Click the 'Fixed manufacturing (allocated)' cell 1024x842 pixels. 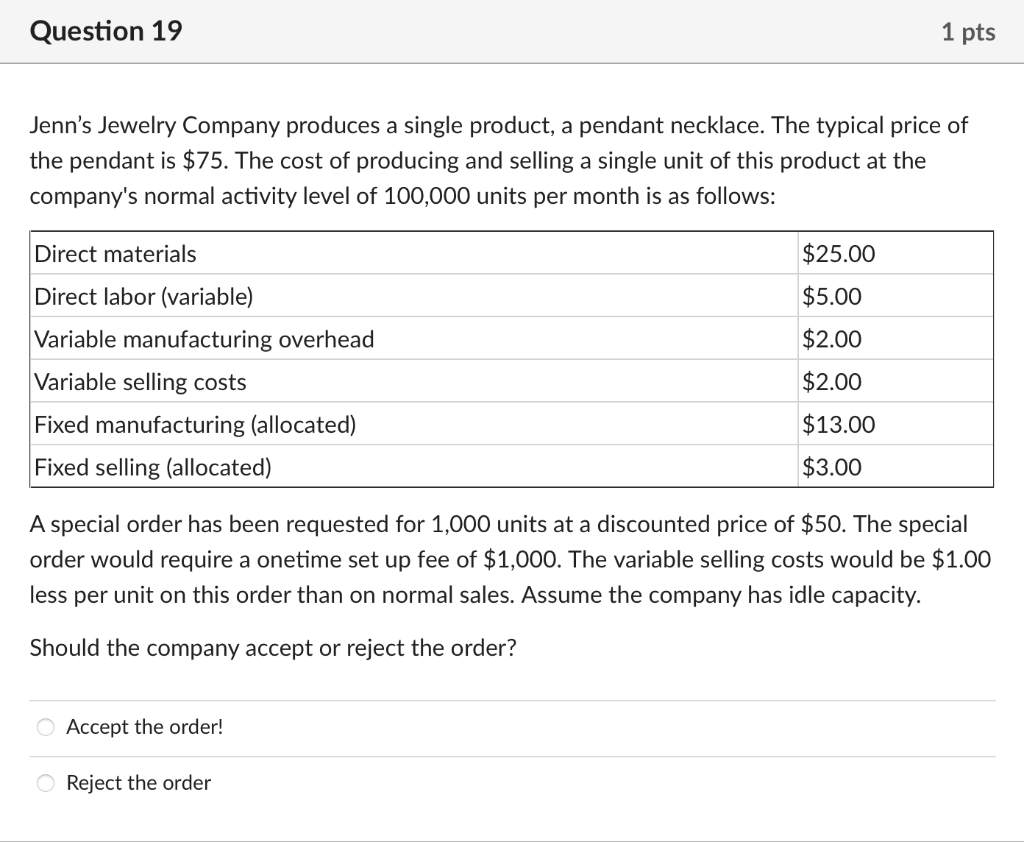195,425
